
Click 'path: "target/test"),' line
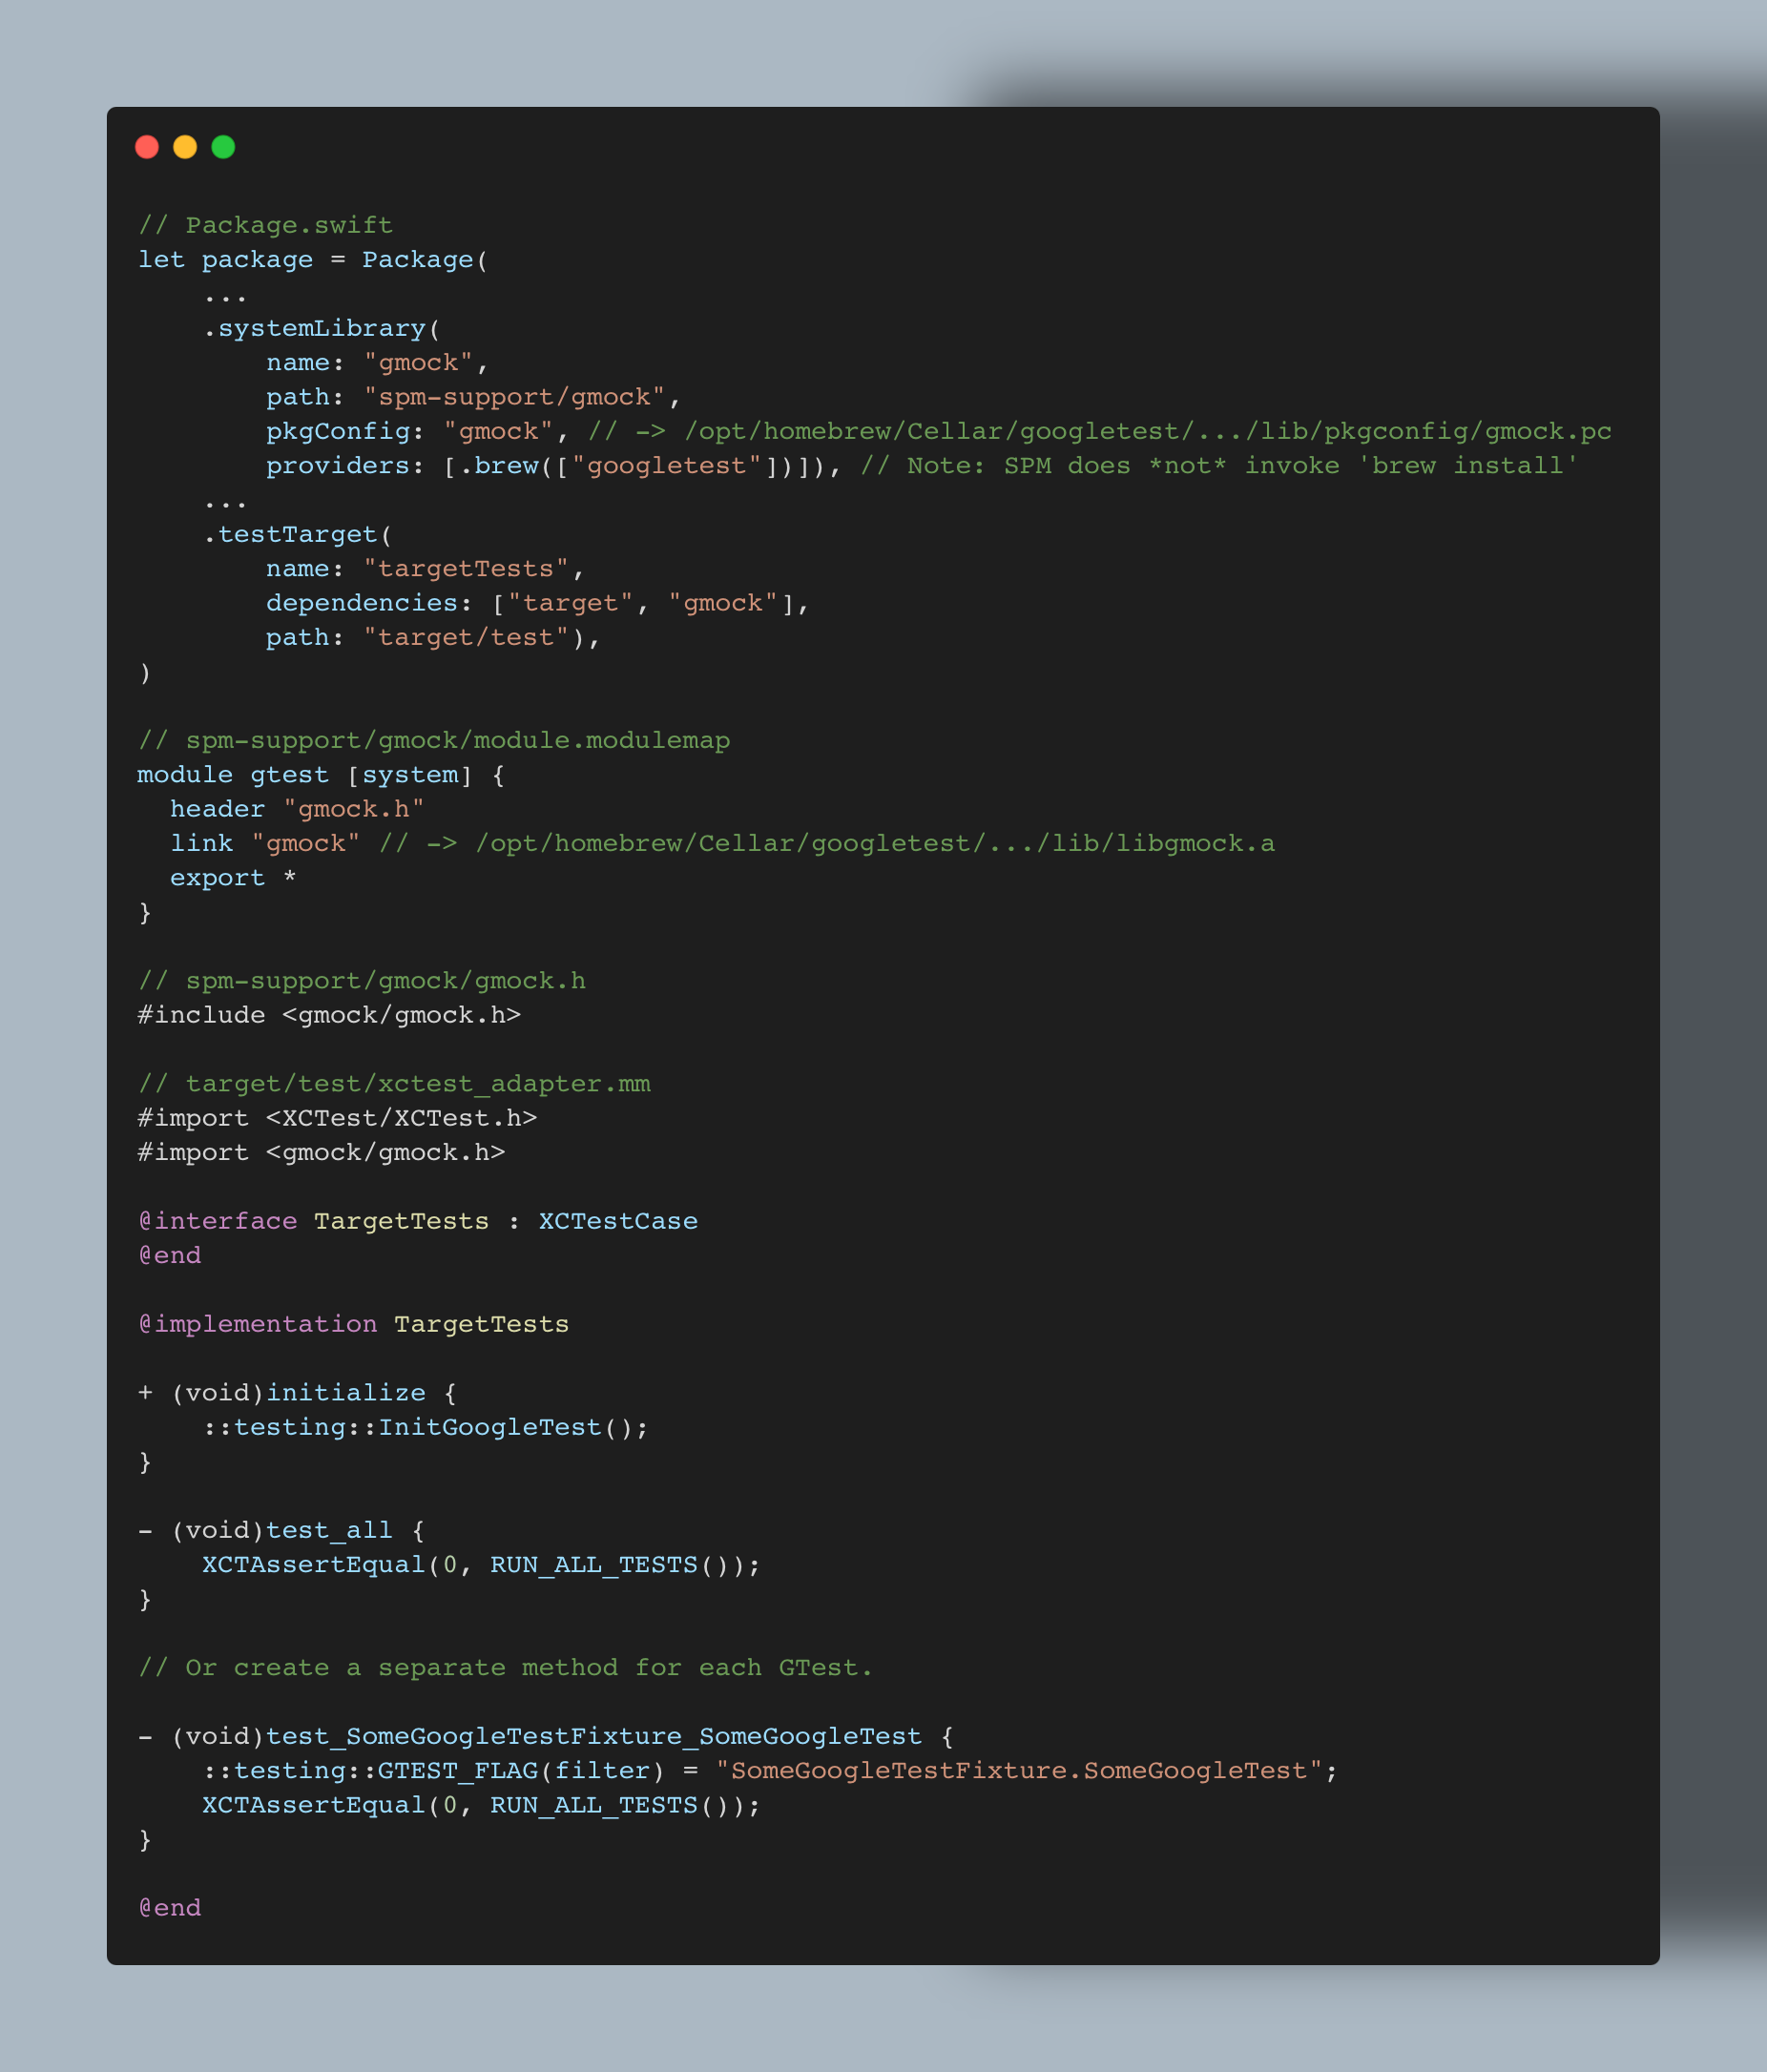click(x=433, y=638)
